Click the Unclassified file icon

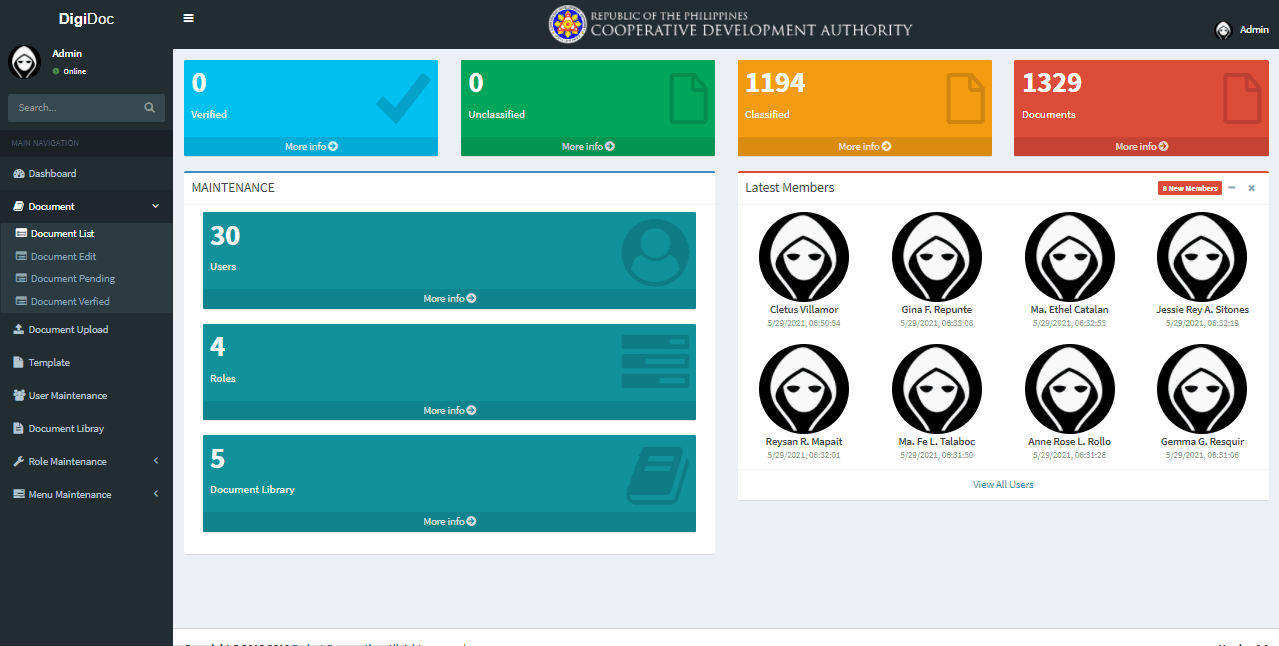(x=689, y=97)
